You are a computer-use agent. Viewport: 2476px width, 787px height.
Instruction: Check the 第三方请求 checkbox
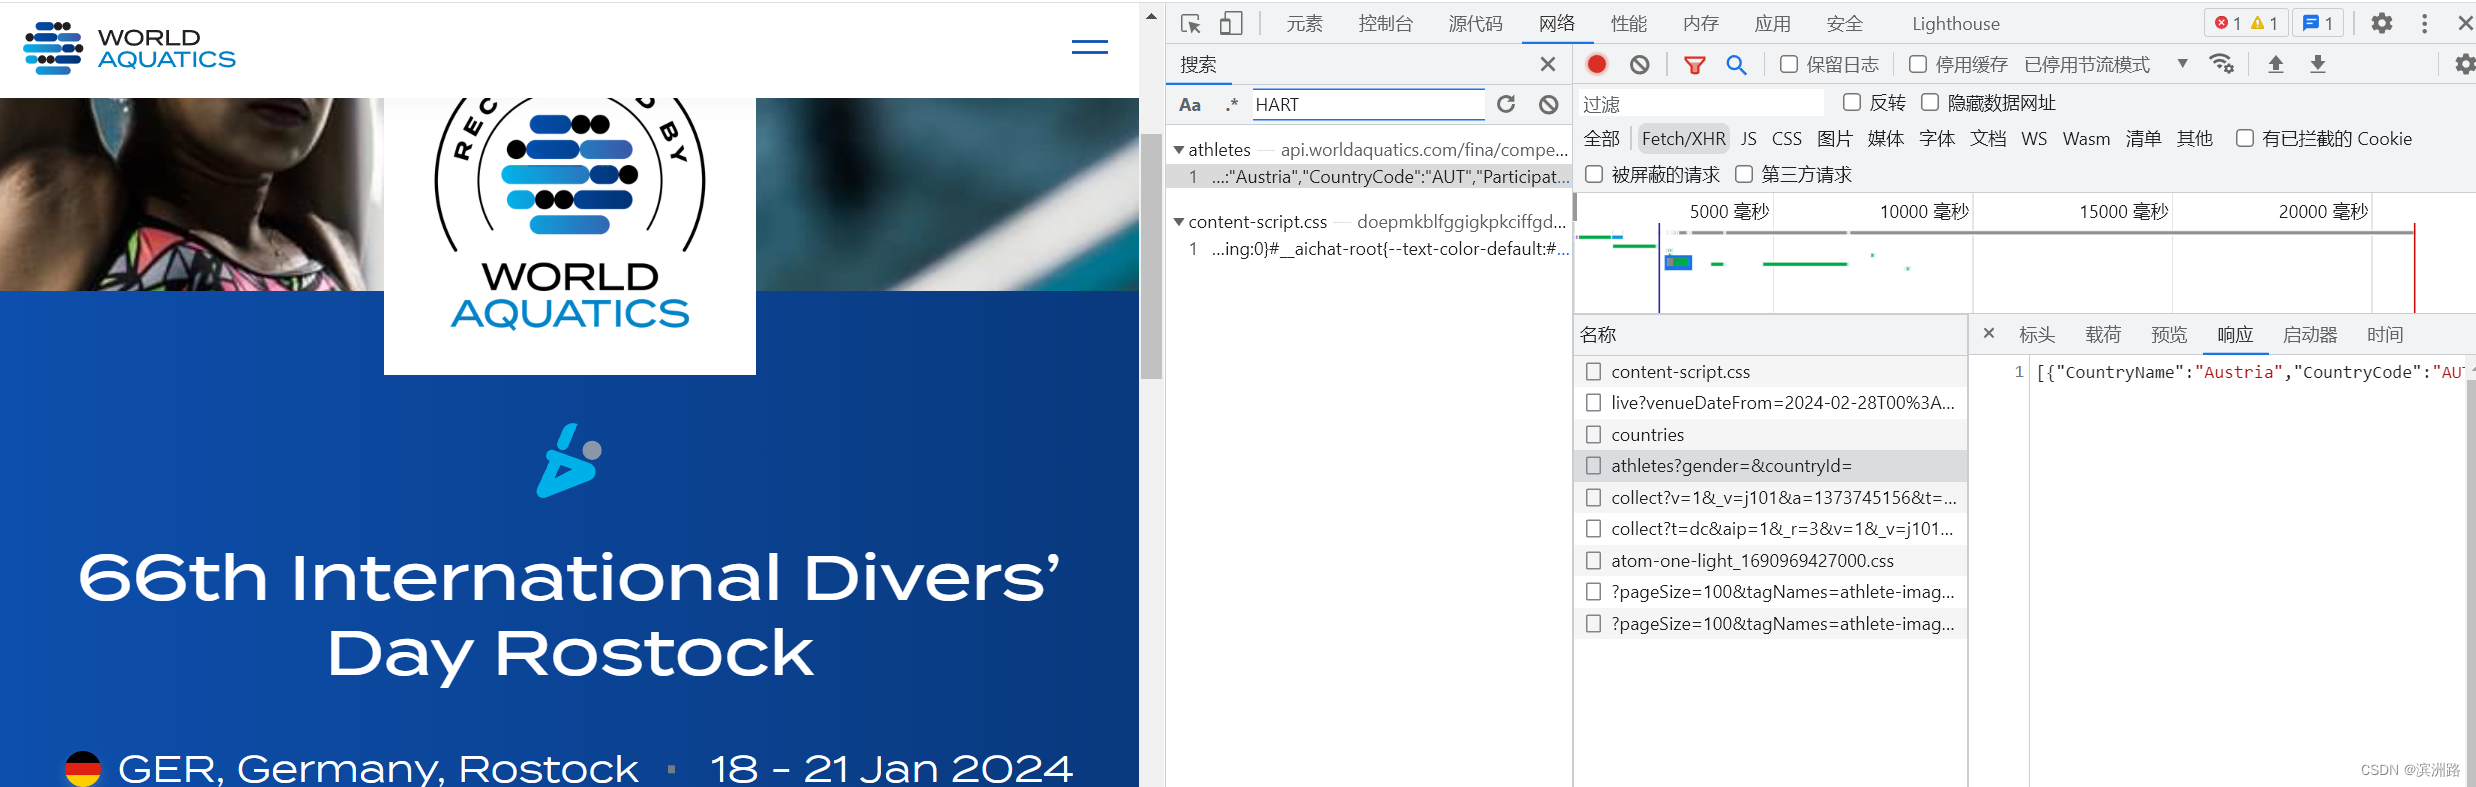1744,174
